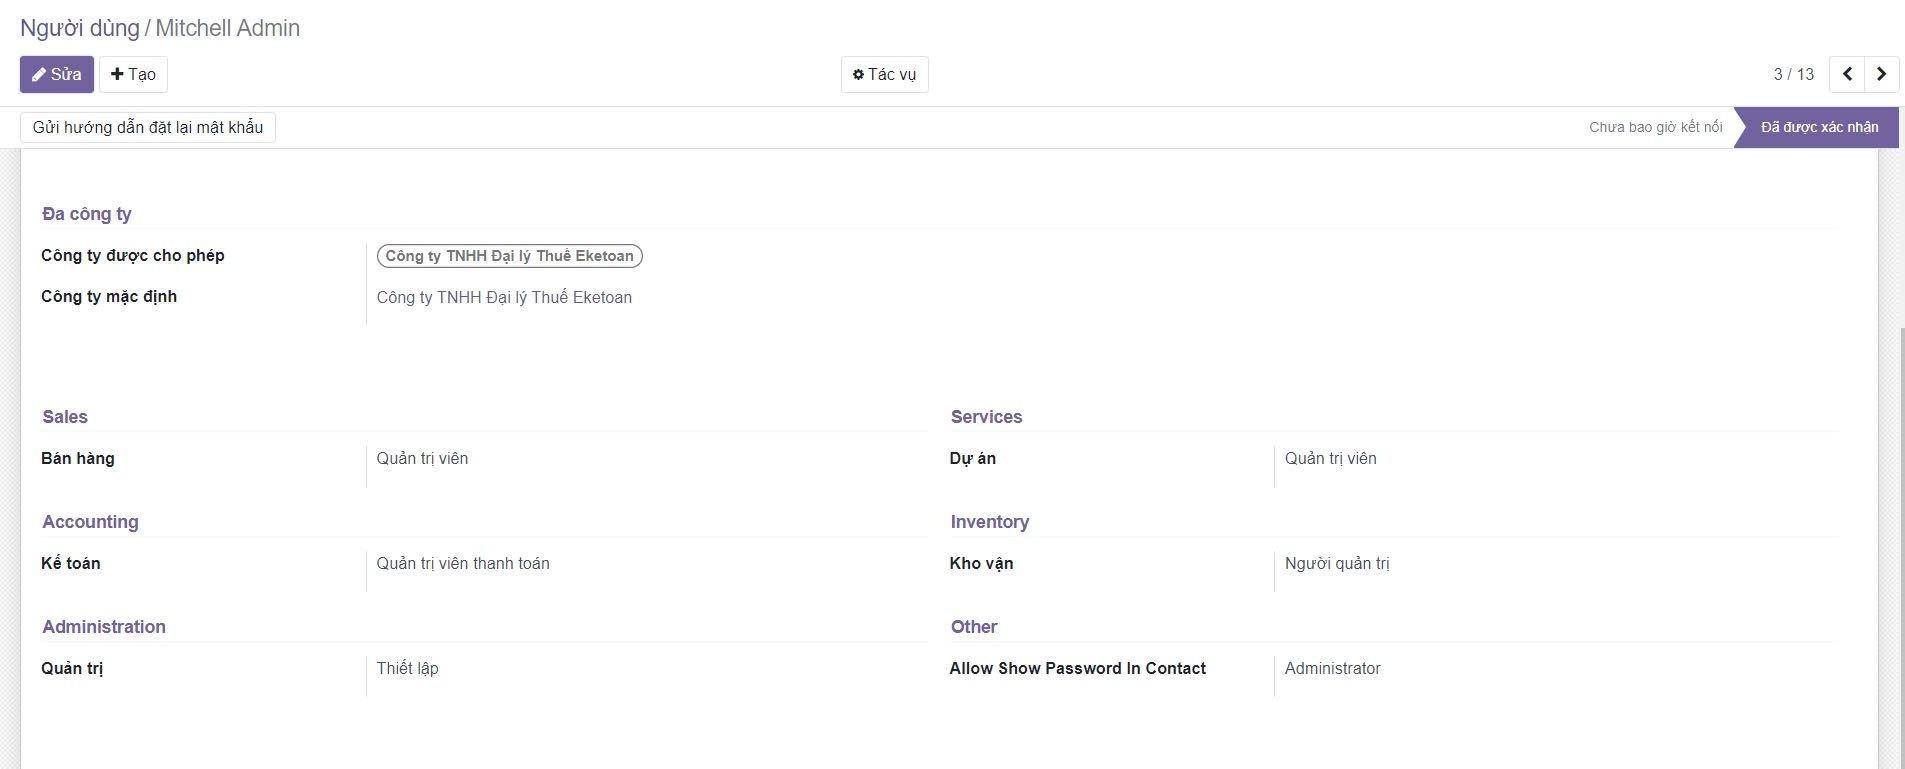Click the Administrator value under Other

tap(1332, 668)
